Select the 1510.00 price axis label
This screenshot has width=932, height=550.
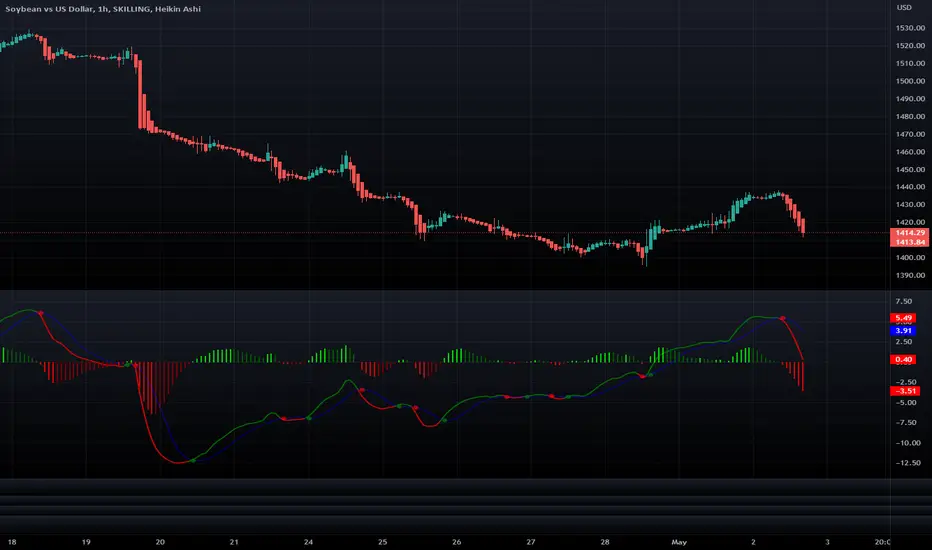[x=910, y=64]
